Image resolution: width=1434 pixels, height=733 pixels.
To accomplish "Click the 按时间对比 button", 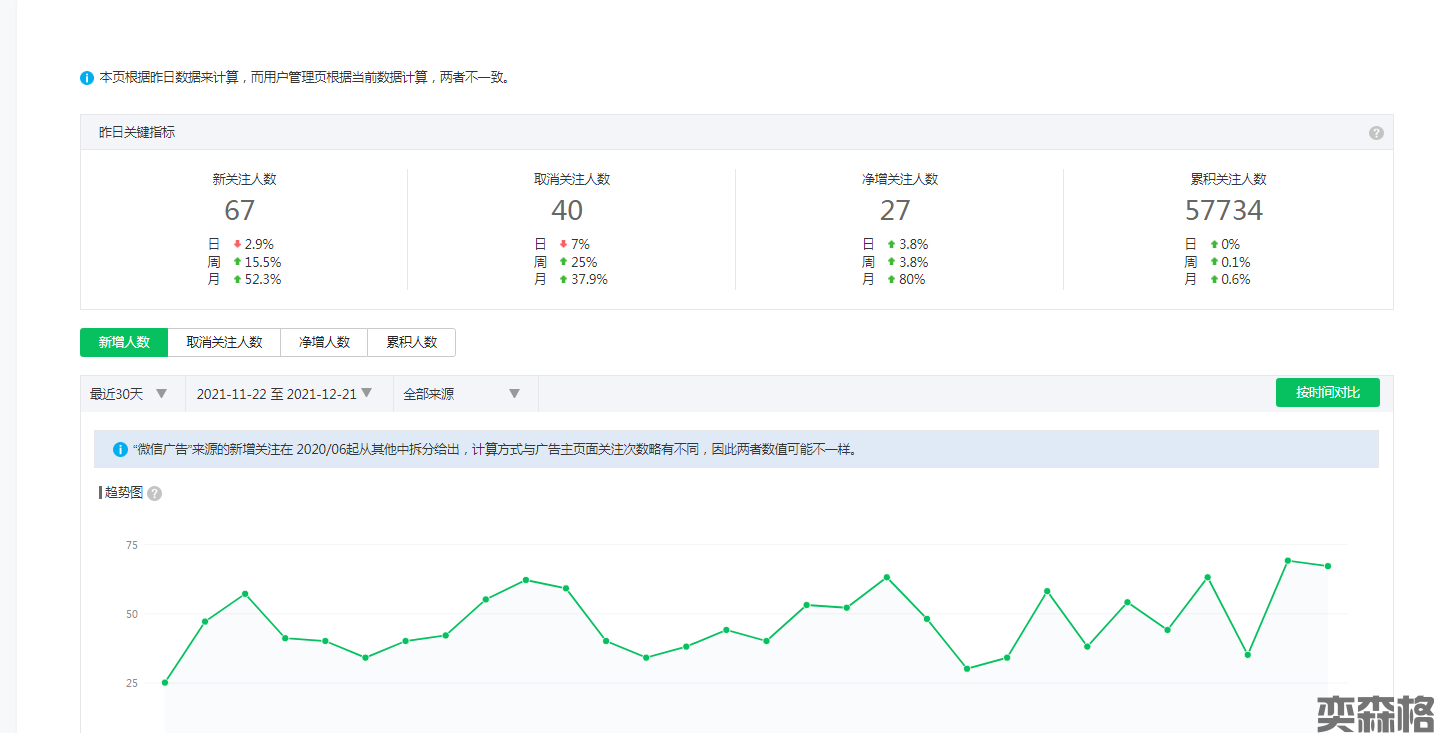I will click(x=1327, y=393).
